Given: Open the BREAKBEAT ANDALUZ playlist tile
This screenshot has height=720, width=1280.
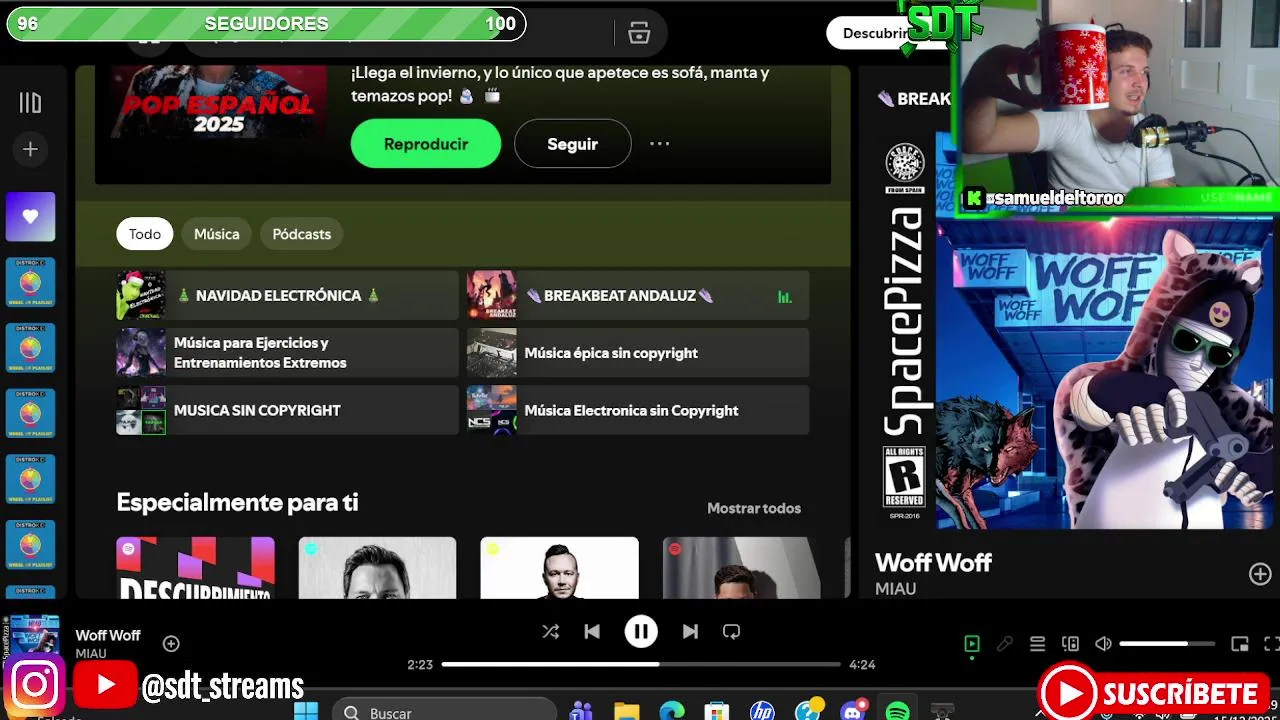Looking at the screenshot, I should (x=638, y=295).
